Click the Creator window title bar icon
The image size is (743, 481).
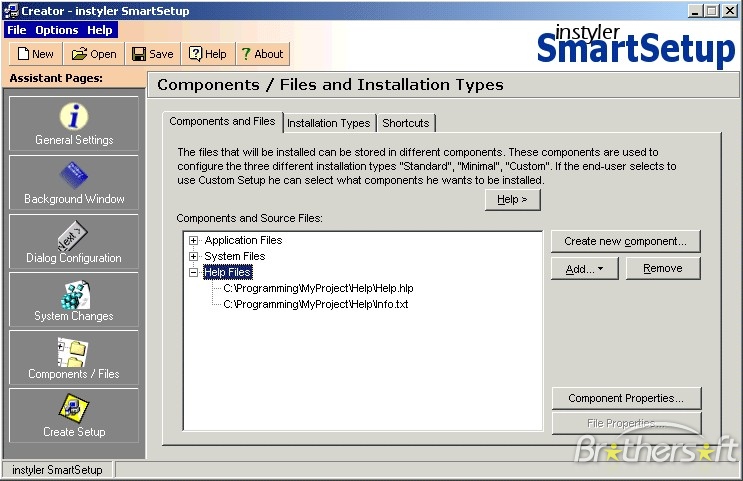coord(10,10)
